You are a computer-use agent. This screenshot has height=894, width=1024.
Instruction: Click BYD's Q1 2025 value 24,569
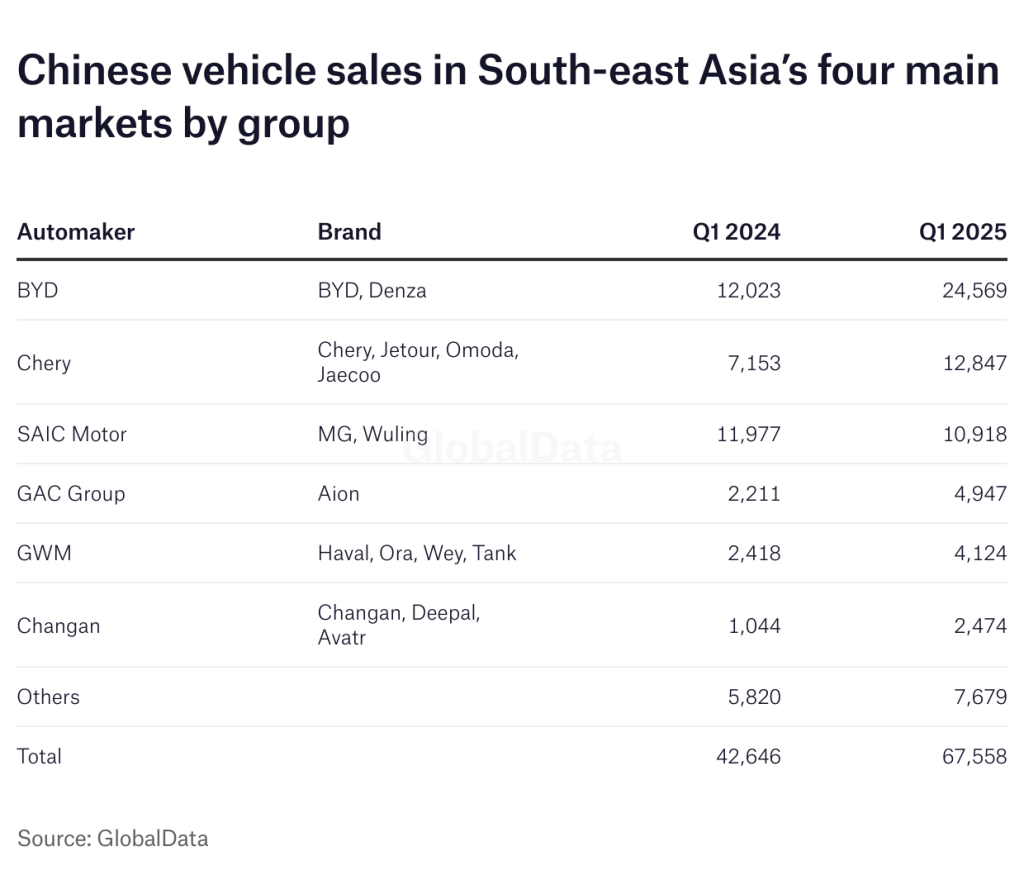pos(972,291)
